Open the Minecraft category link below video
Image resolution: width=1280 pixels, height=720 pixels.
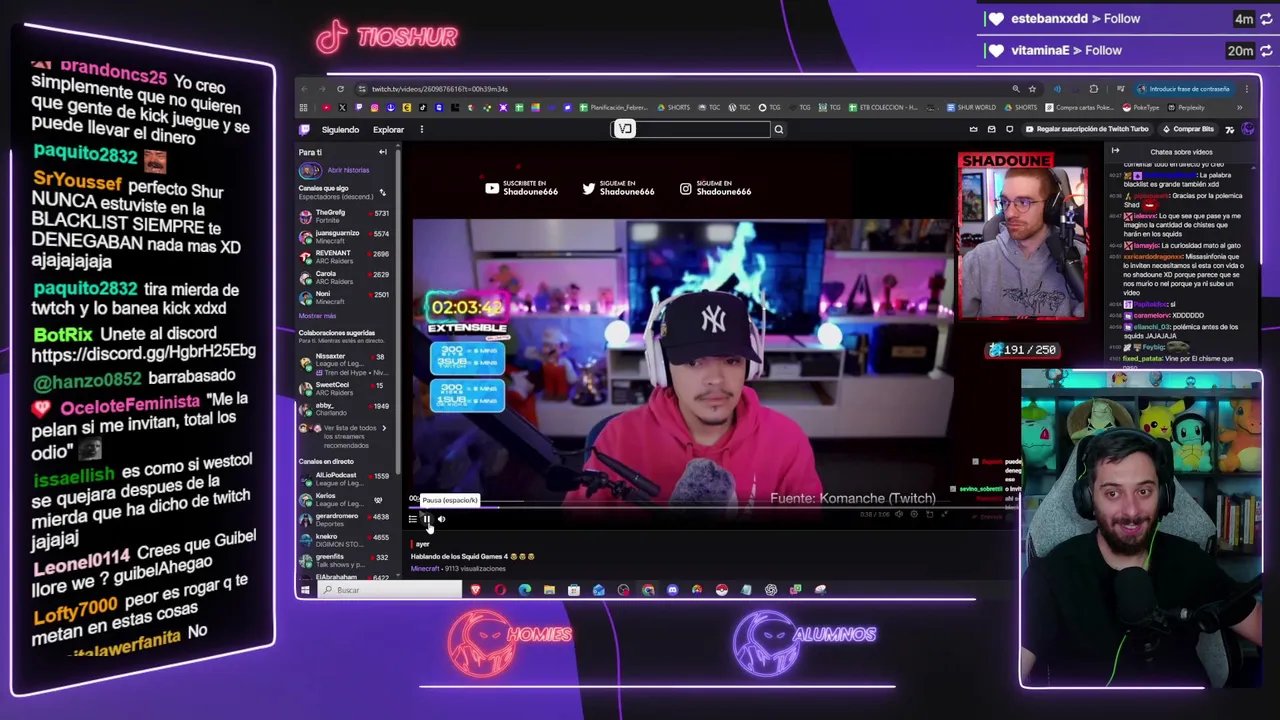point(425,569)
